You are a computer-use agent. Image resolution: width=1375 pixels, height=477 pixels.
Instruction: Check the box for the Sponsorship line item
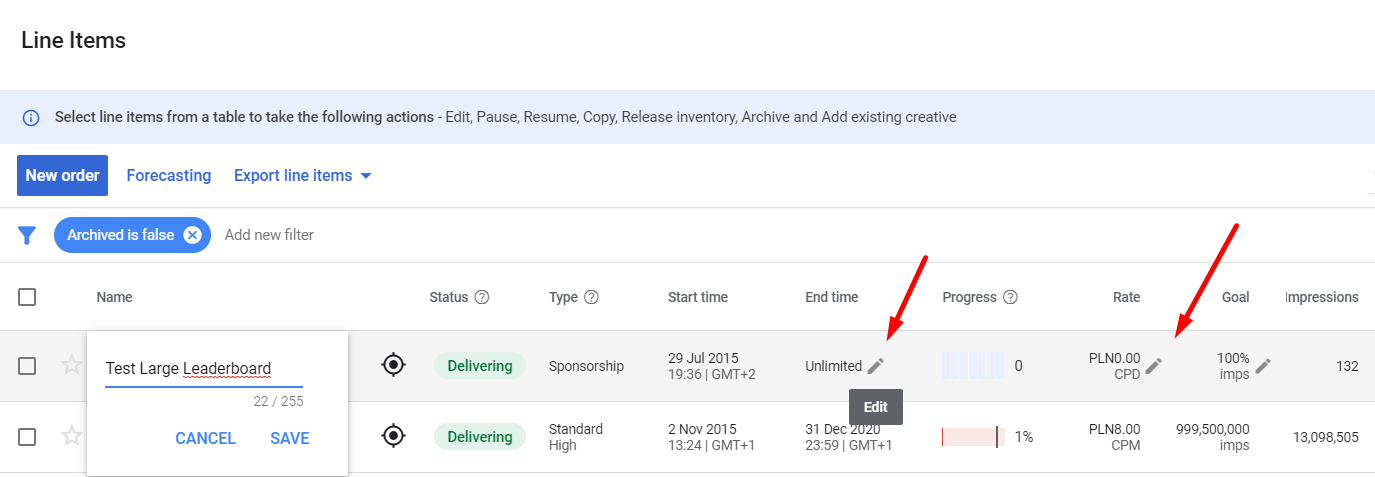pyautogui.click(x=27, y=366)
